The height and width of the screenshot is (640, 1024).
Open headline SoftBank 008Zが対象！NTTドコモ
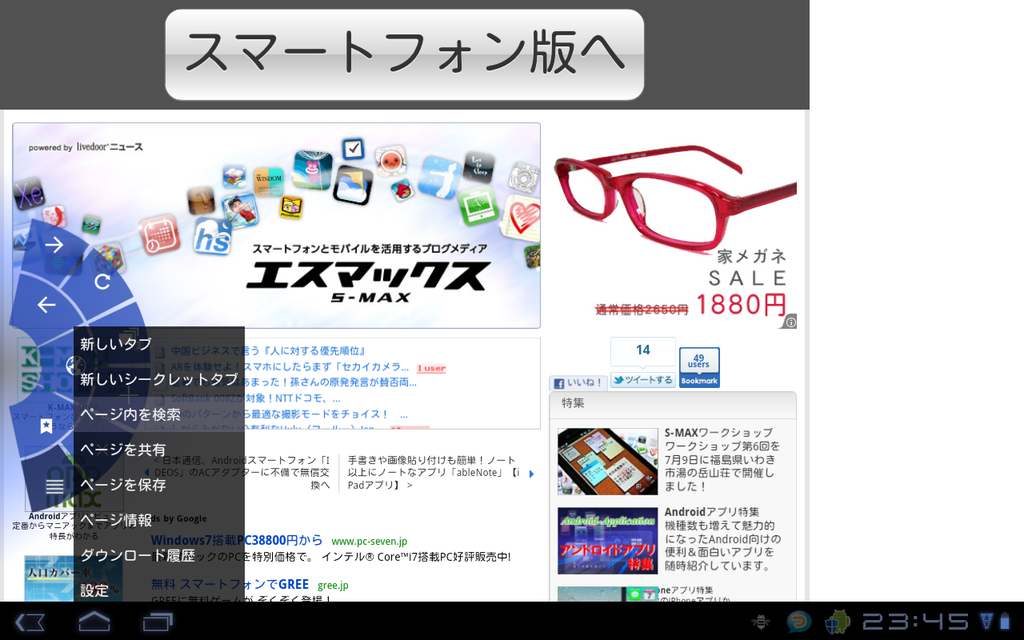tap(255, 398)
